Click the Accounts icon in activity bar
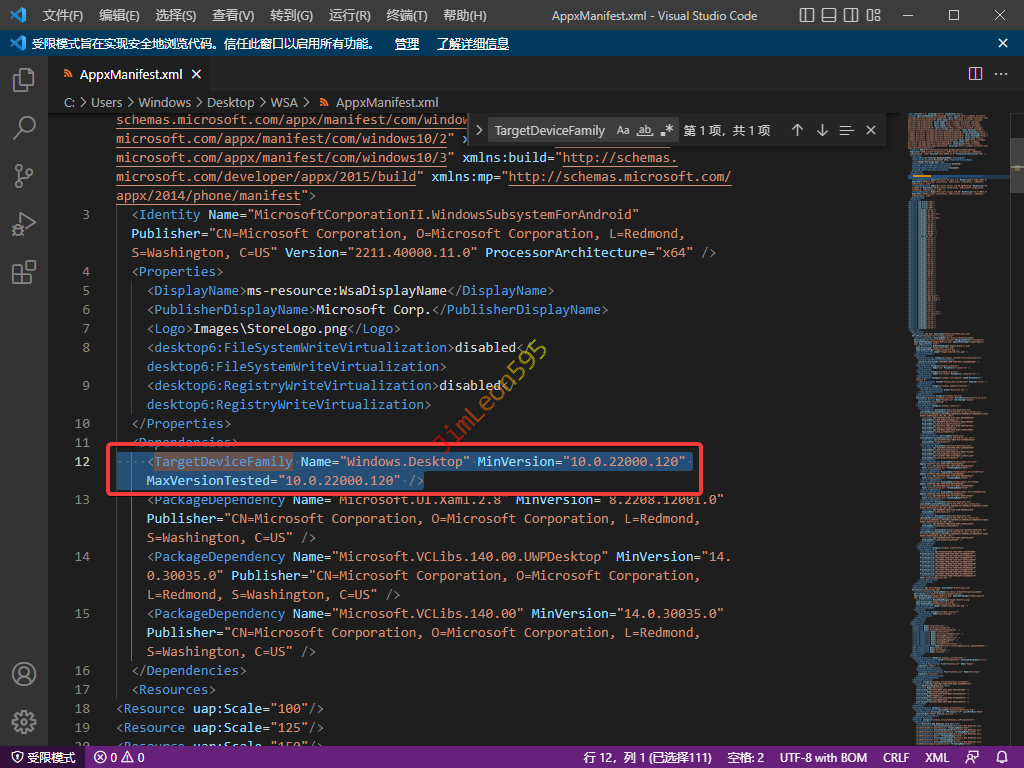Image resolution: width=1024 pixels, height=768 pixels. coord(24,674)
